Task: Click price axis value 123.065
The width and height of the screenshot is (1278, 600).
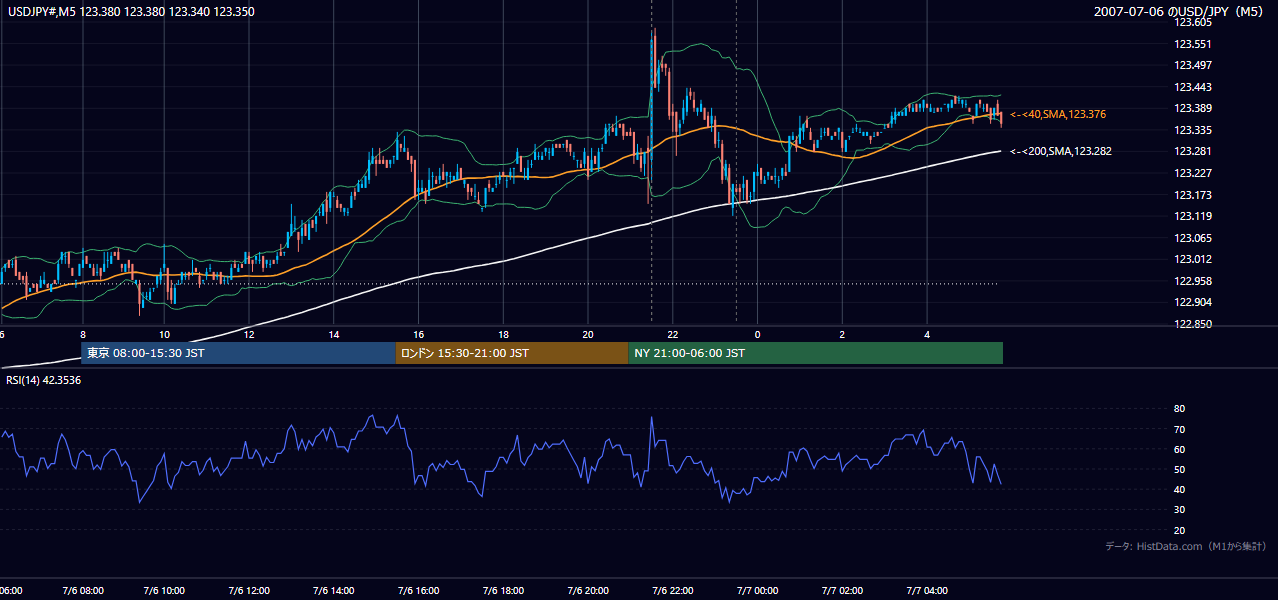Action: click(1193, 238)
